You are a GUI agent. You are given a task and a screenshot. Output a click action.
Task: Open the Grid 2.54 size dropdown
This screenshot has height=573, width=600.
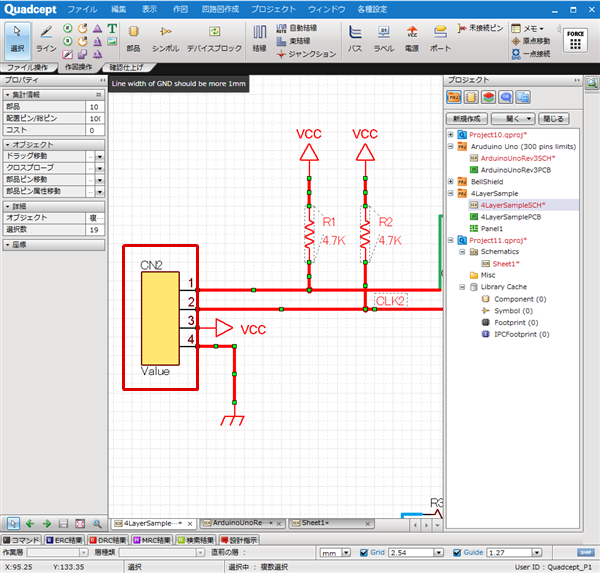coord(439,553)
